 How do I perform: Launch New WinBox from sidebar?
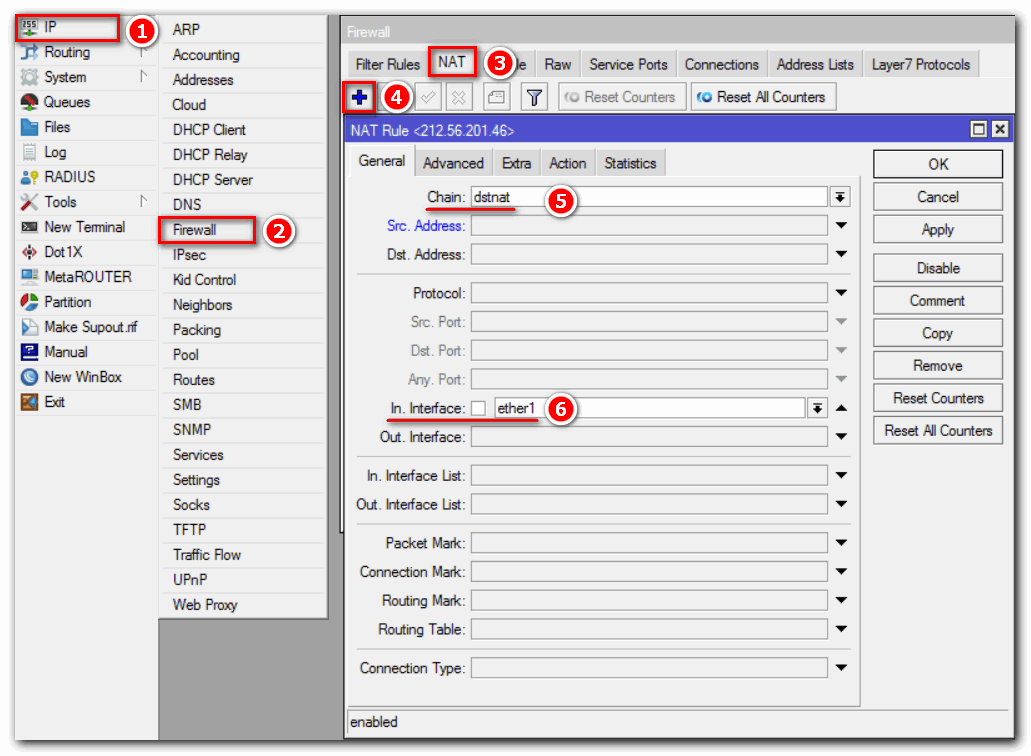82,377
